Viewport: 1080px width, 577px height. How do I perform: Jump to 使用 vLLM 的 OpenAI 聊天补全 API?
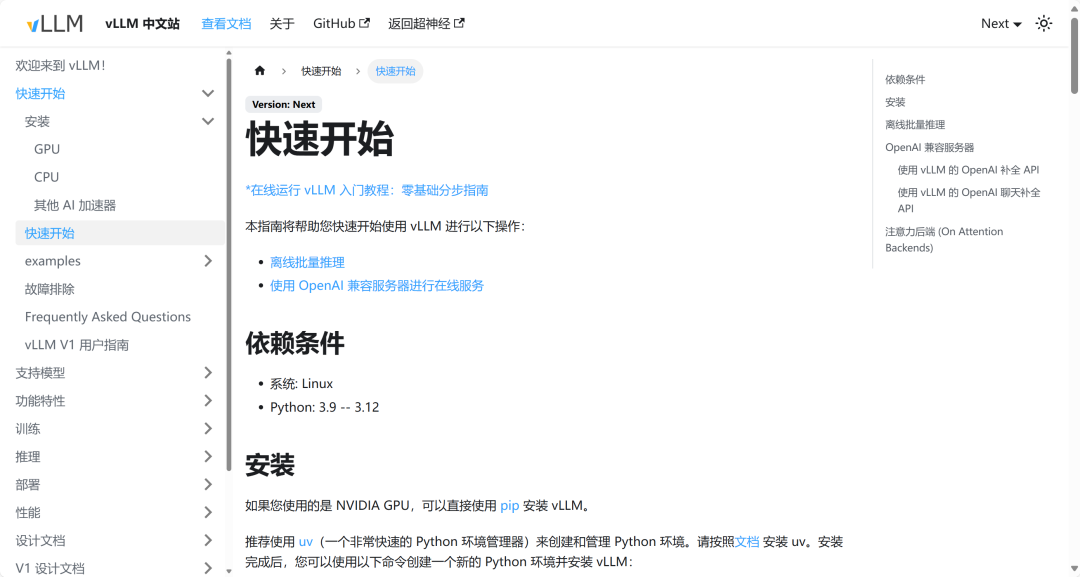969,200
